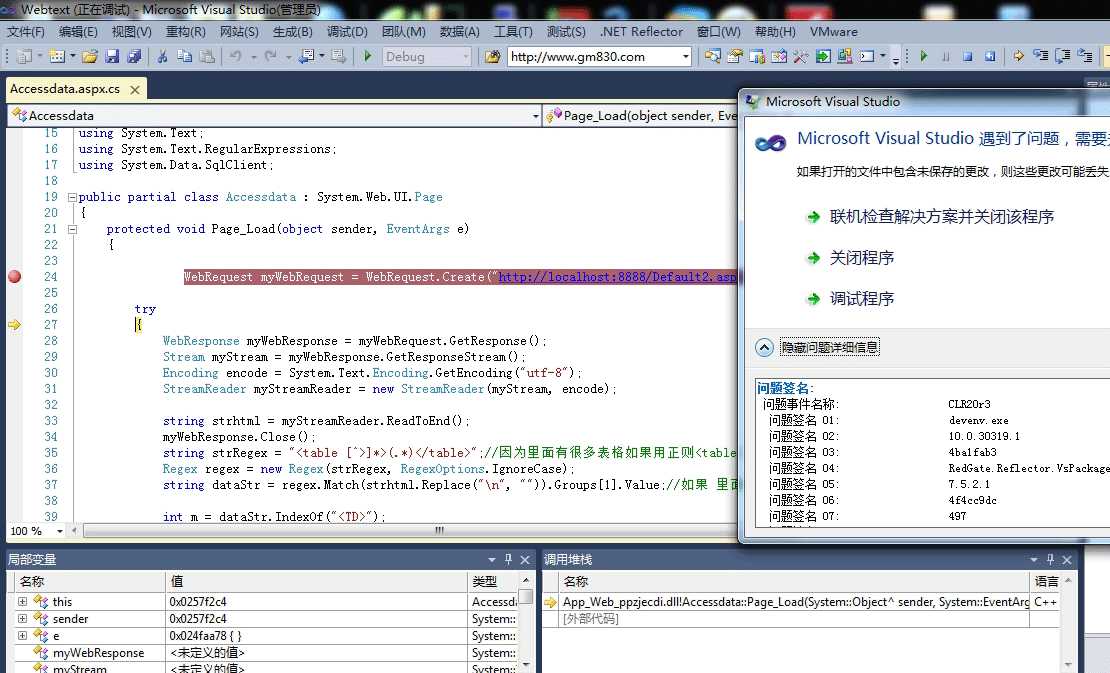
Task: Click Break All pause icon
Action: (x=945, y=57)
